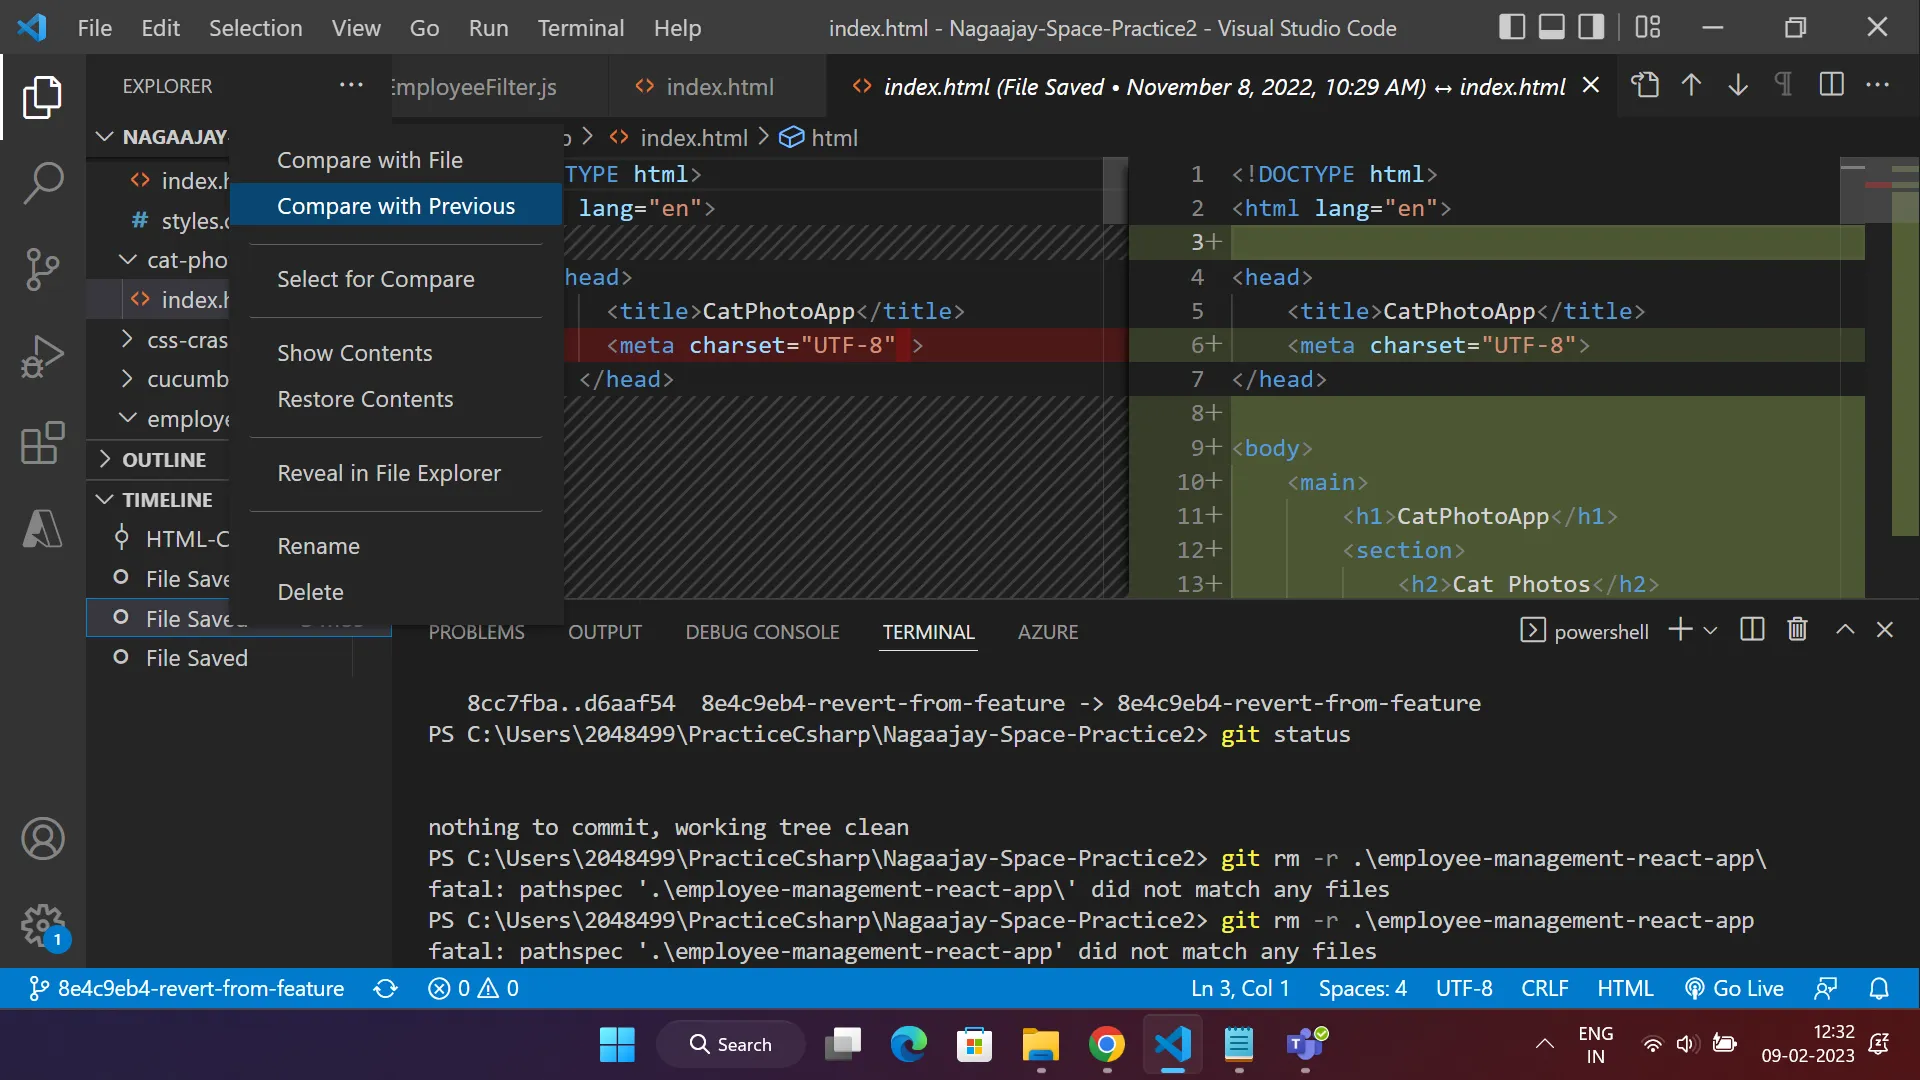Click Go Live in status bar
The height and width of the screenshot is (1080, 1920).
coord(1734,989)
